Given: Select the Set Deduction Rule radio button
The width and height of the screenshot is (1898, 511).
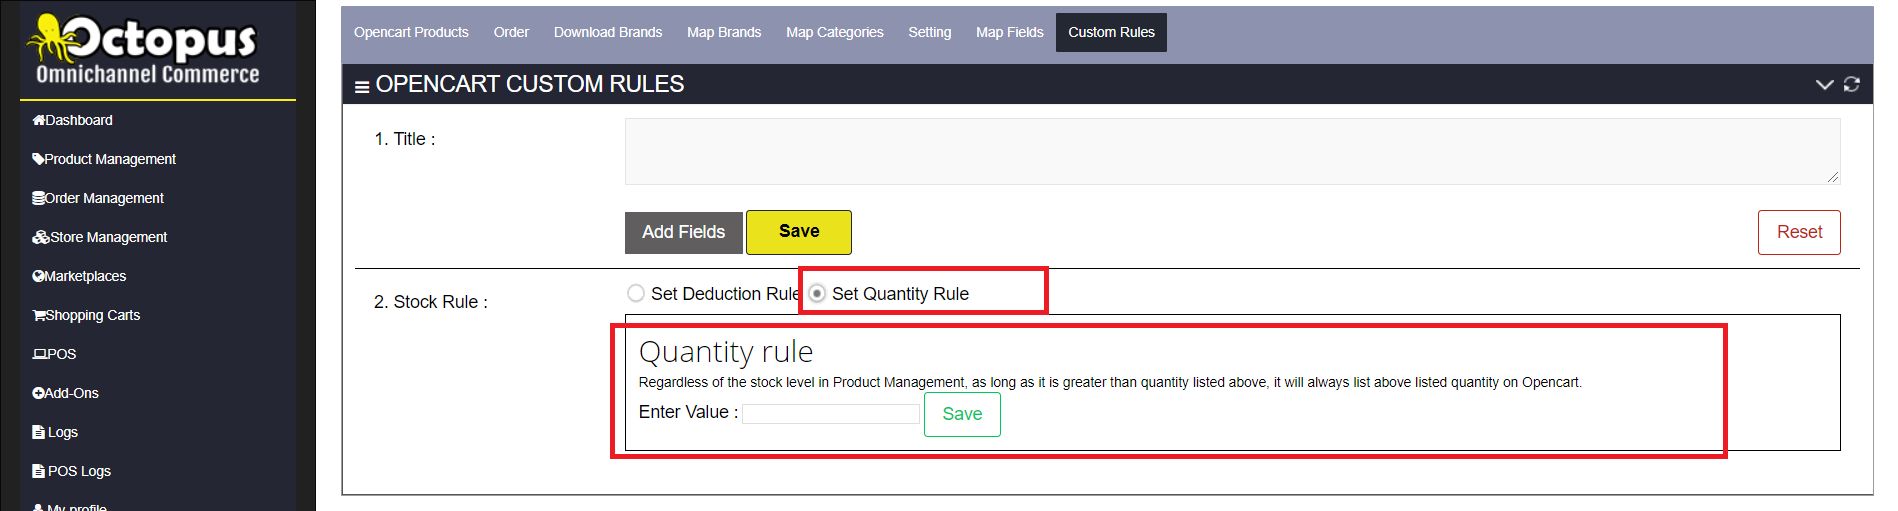Looking at the screenshot, I should click(636, 293).
